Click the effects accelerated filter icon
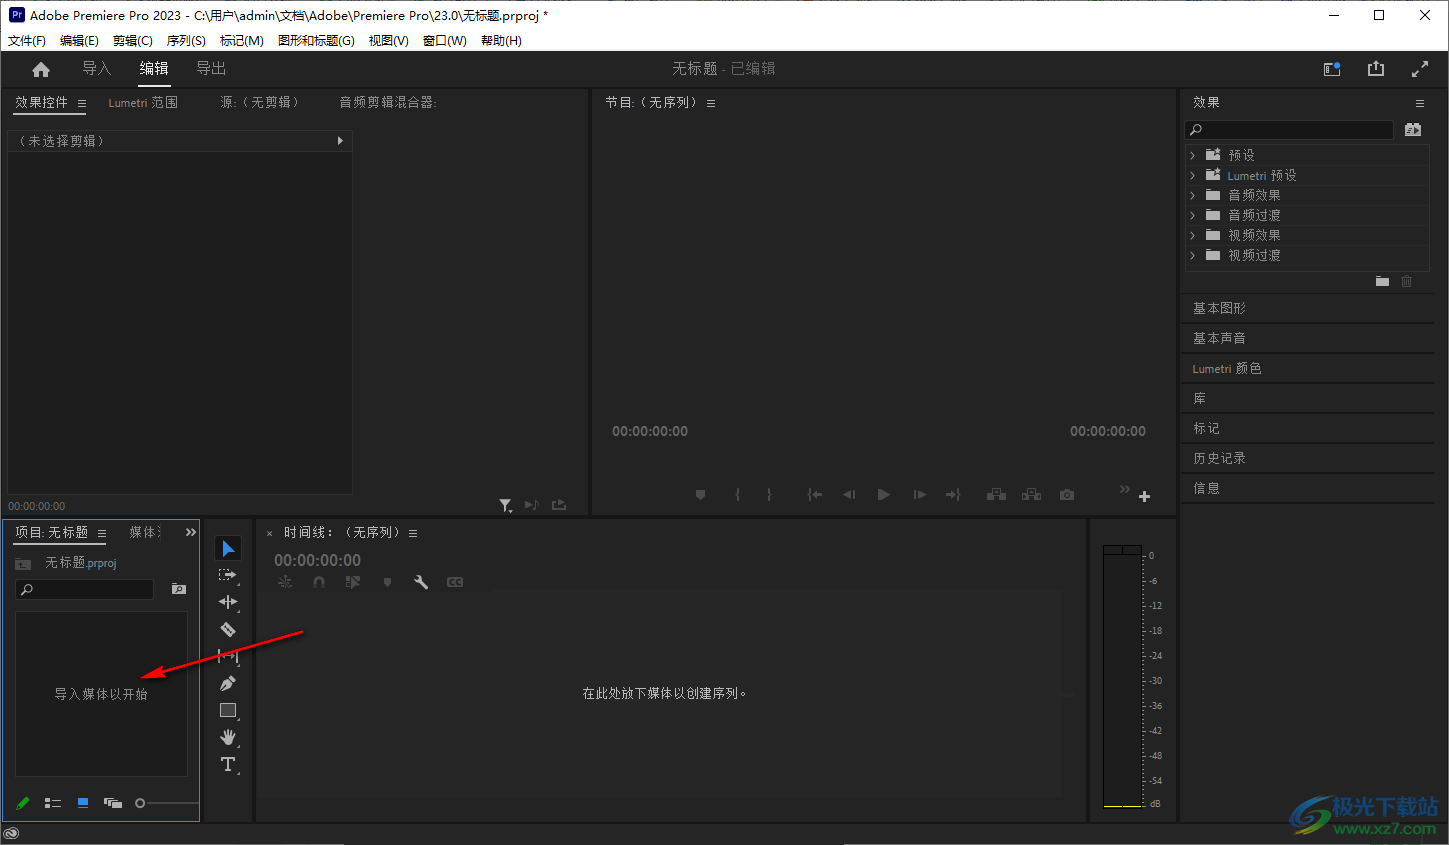1449x845 pixels. [x=1413, y=130]
